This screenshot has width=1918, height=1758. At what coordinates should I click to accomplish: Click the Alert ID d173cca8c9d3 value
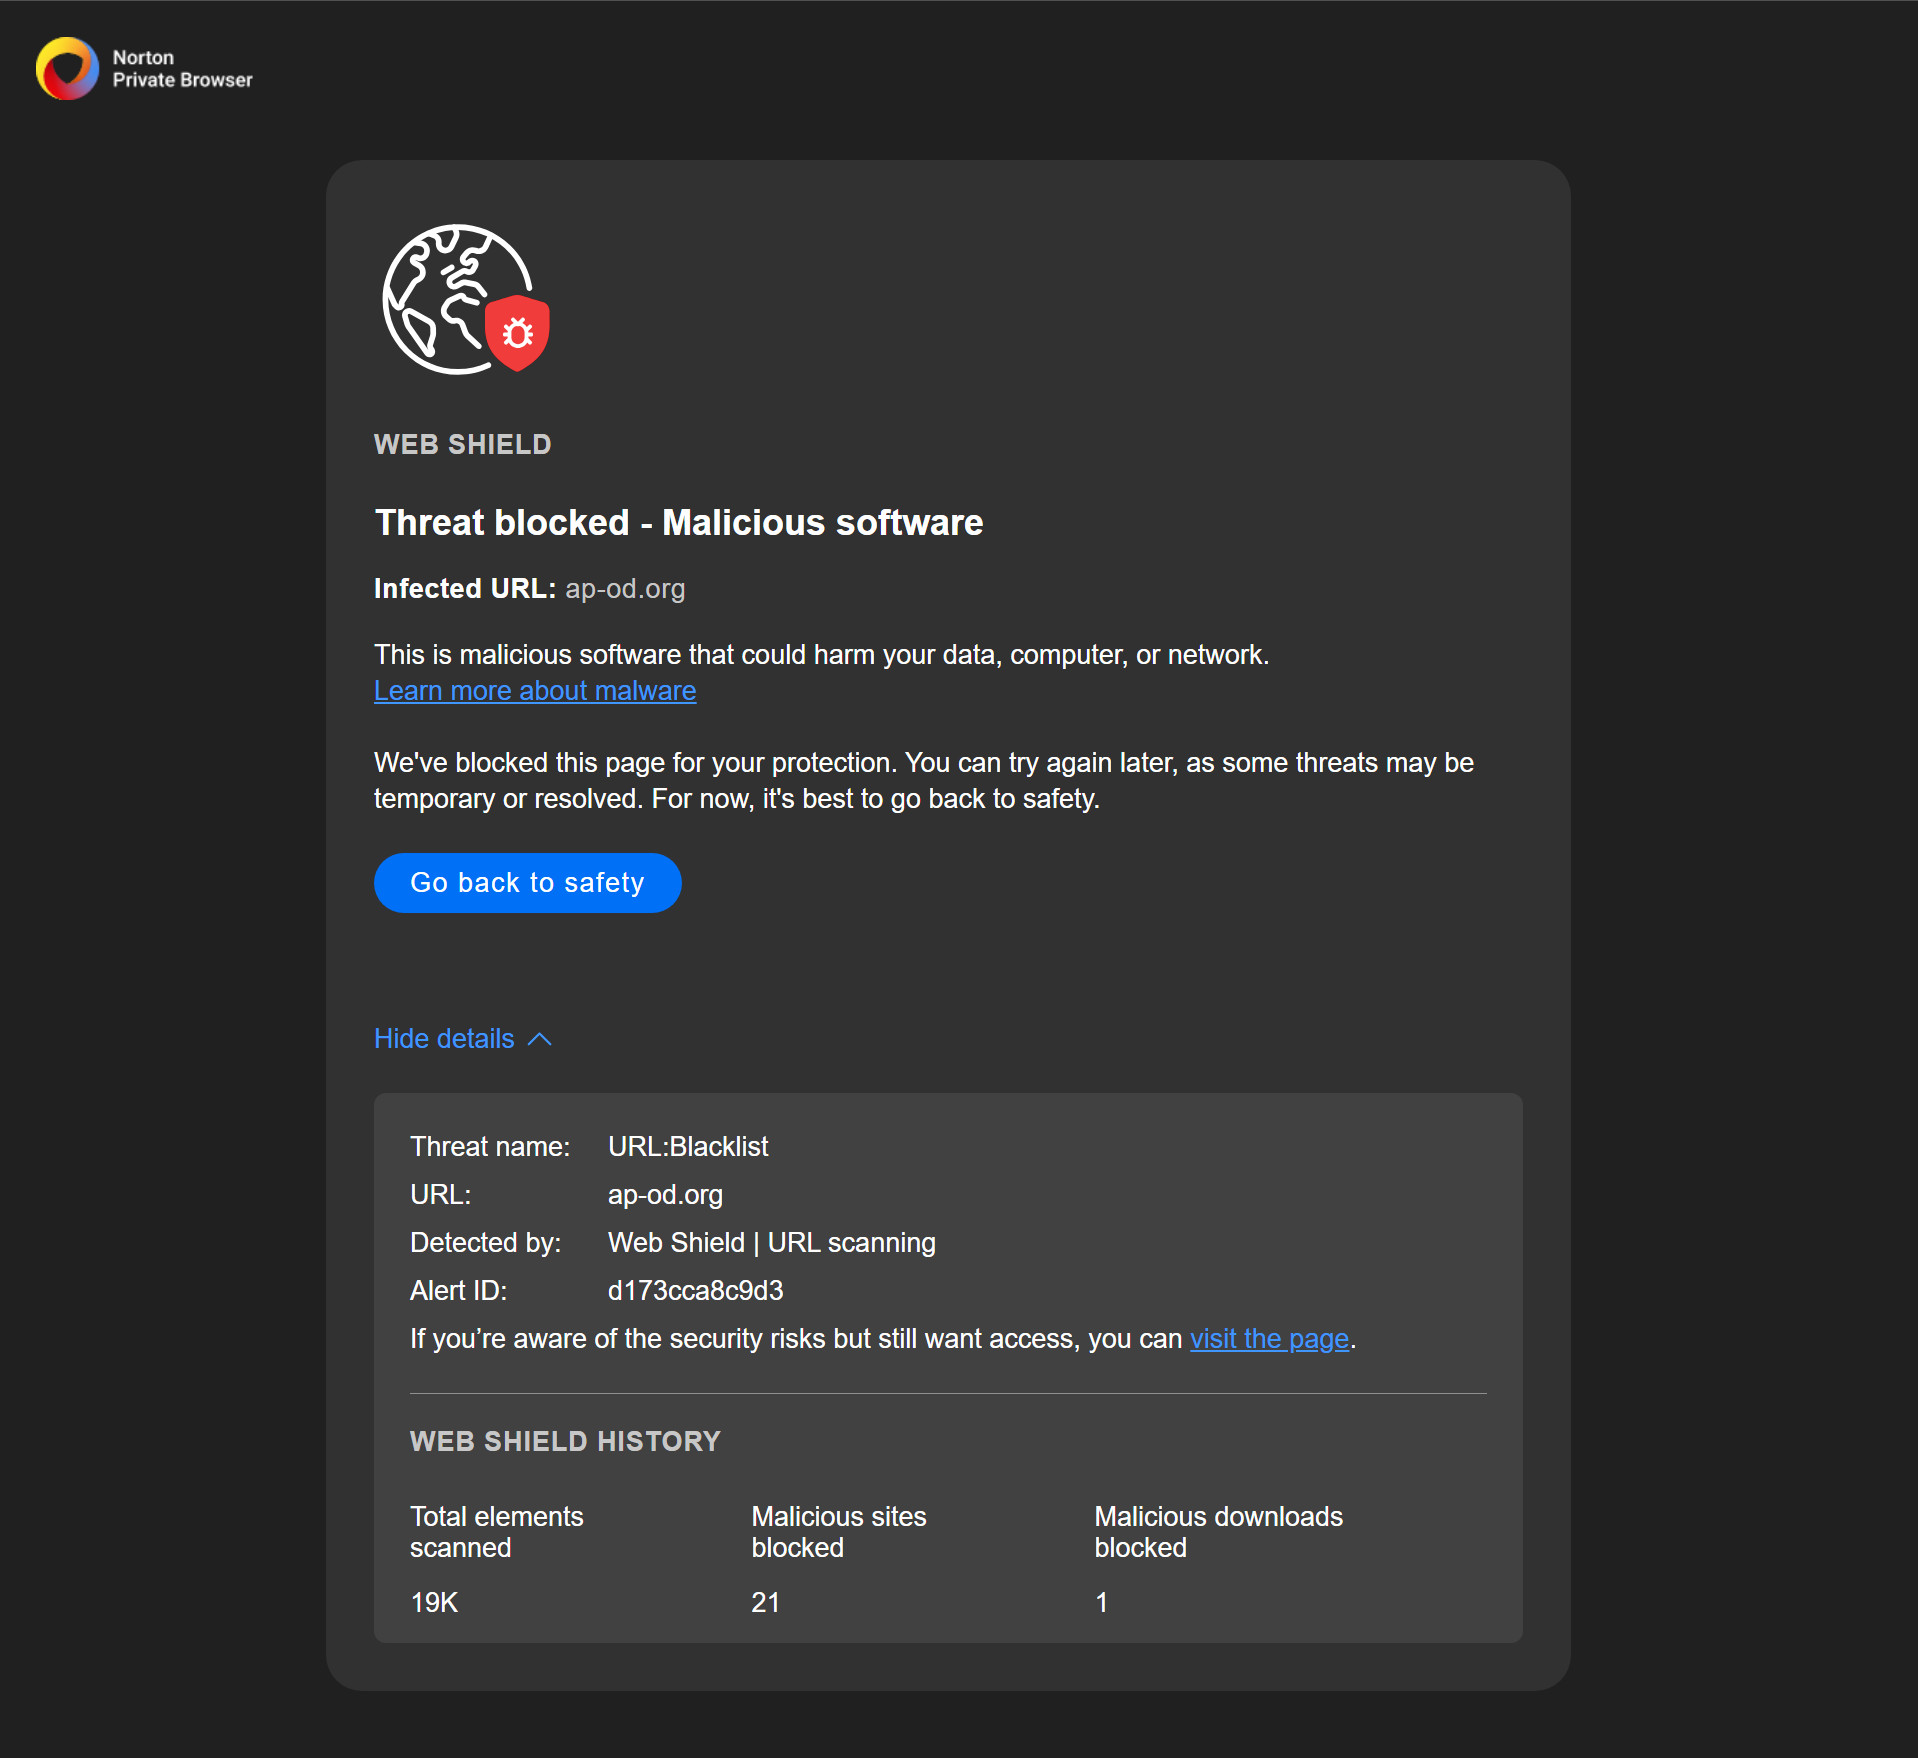tap(695, 1291)
